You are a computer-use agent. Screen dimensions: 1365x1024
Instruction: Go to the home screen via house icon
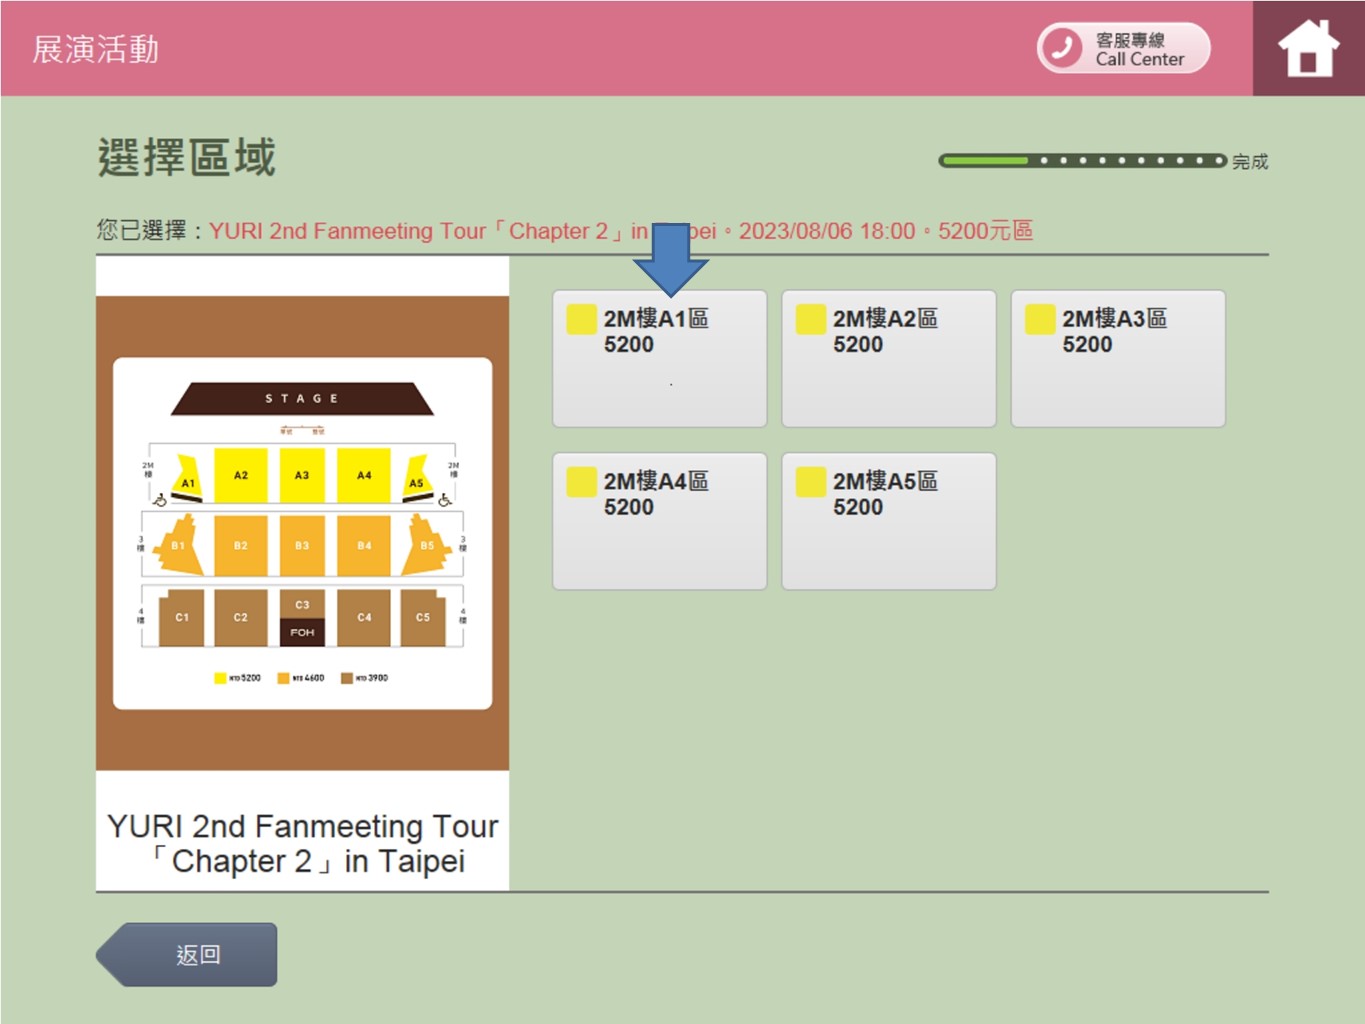point(1308,48)
